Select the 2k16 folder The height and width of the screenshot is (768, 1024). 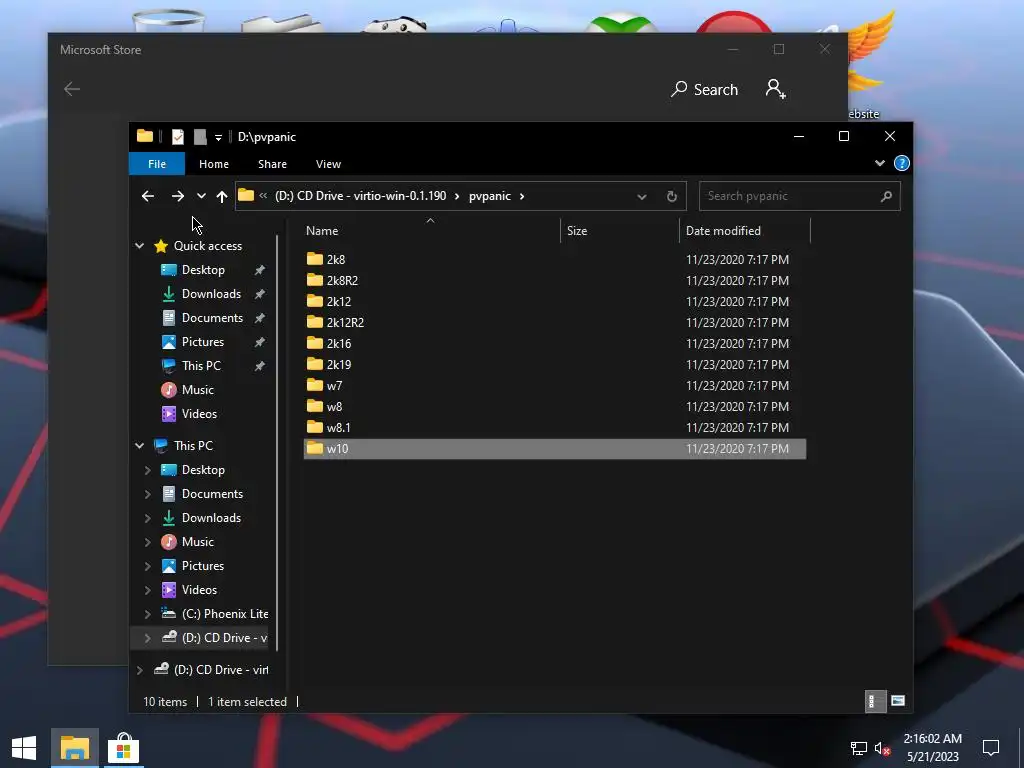554,344
